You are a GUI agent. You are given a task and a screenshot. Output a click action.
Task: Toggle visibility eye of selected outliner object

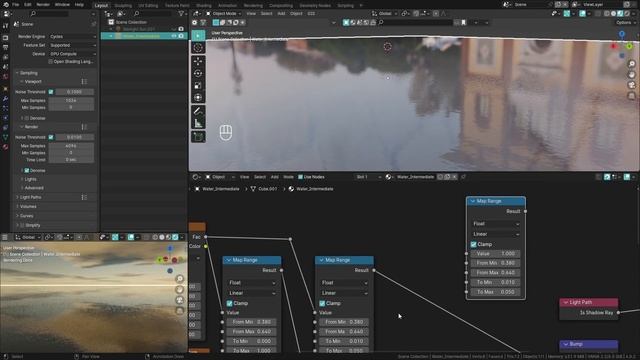[x=174, y=36]
